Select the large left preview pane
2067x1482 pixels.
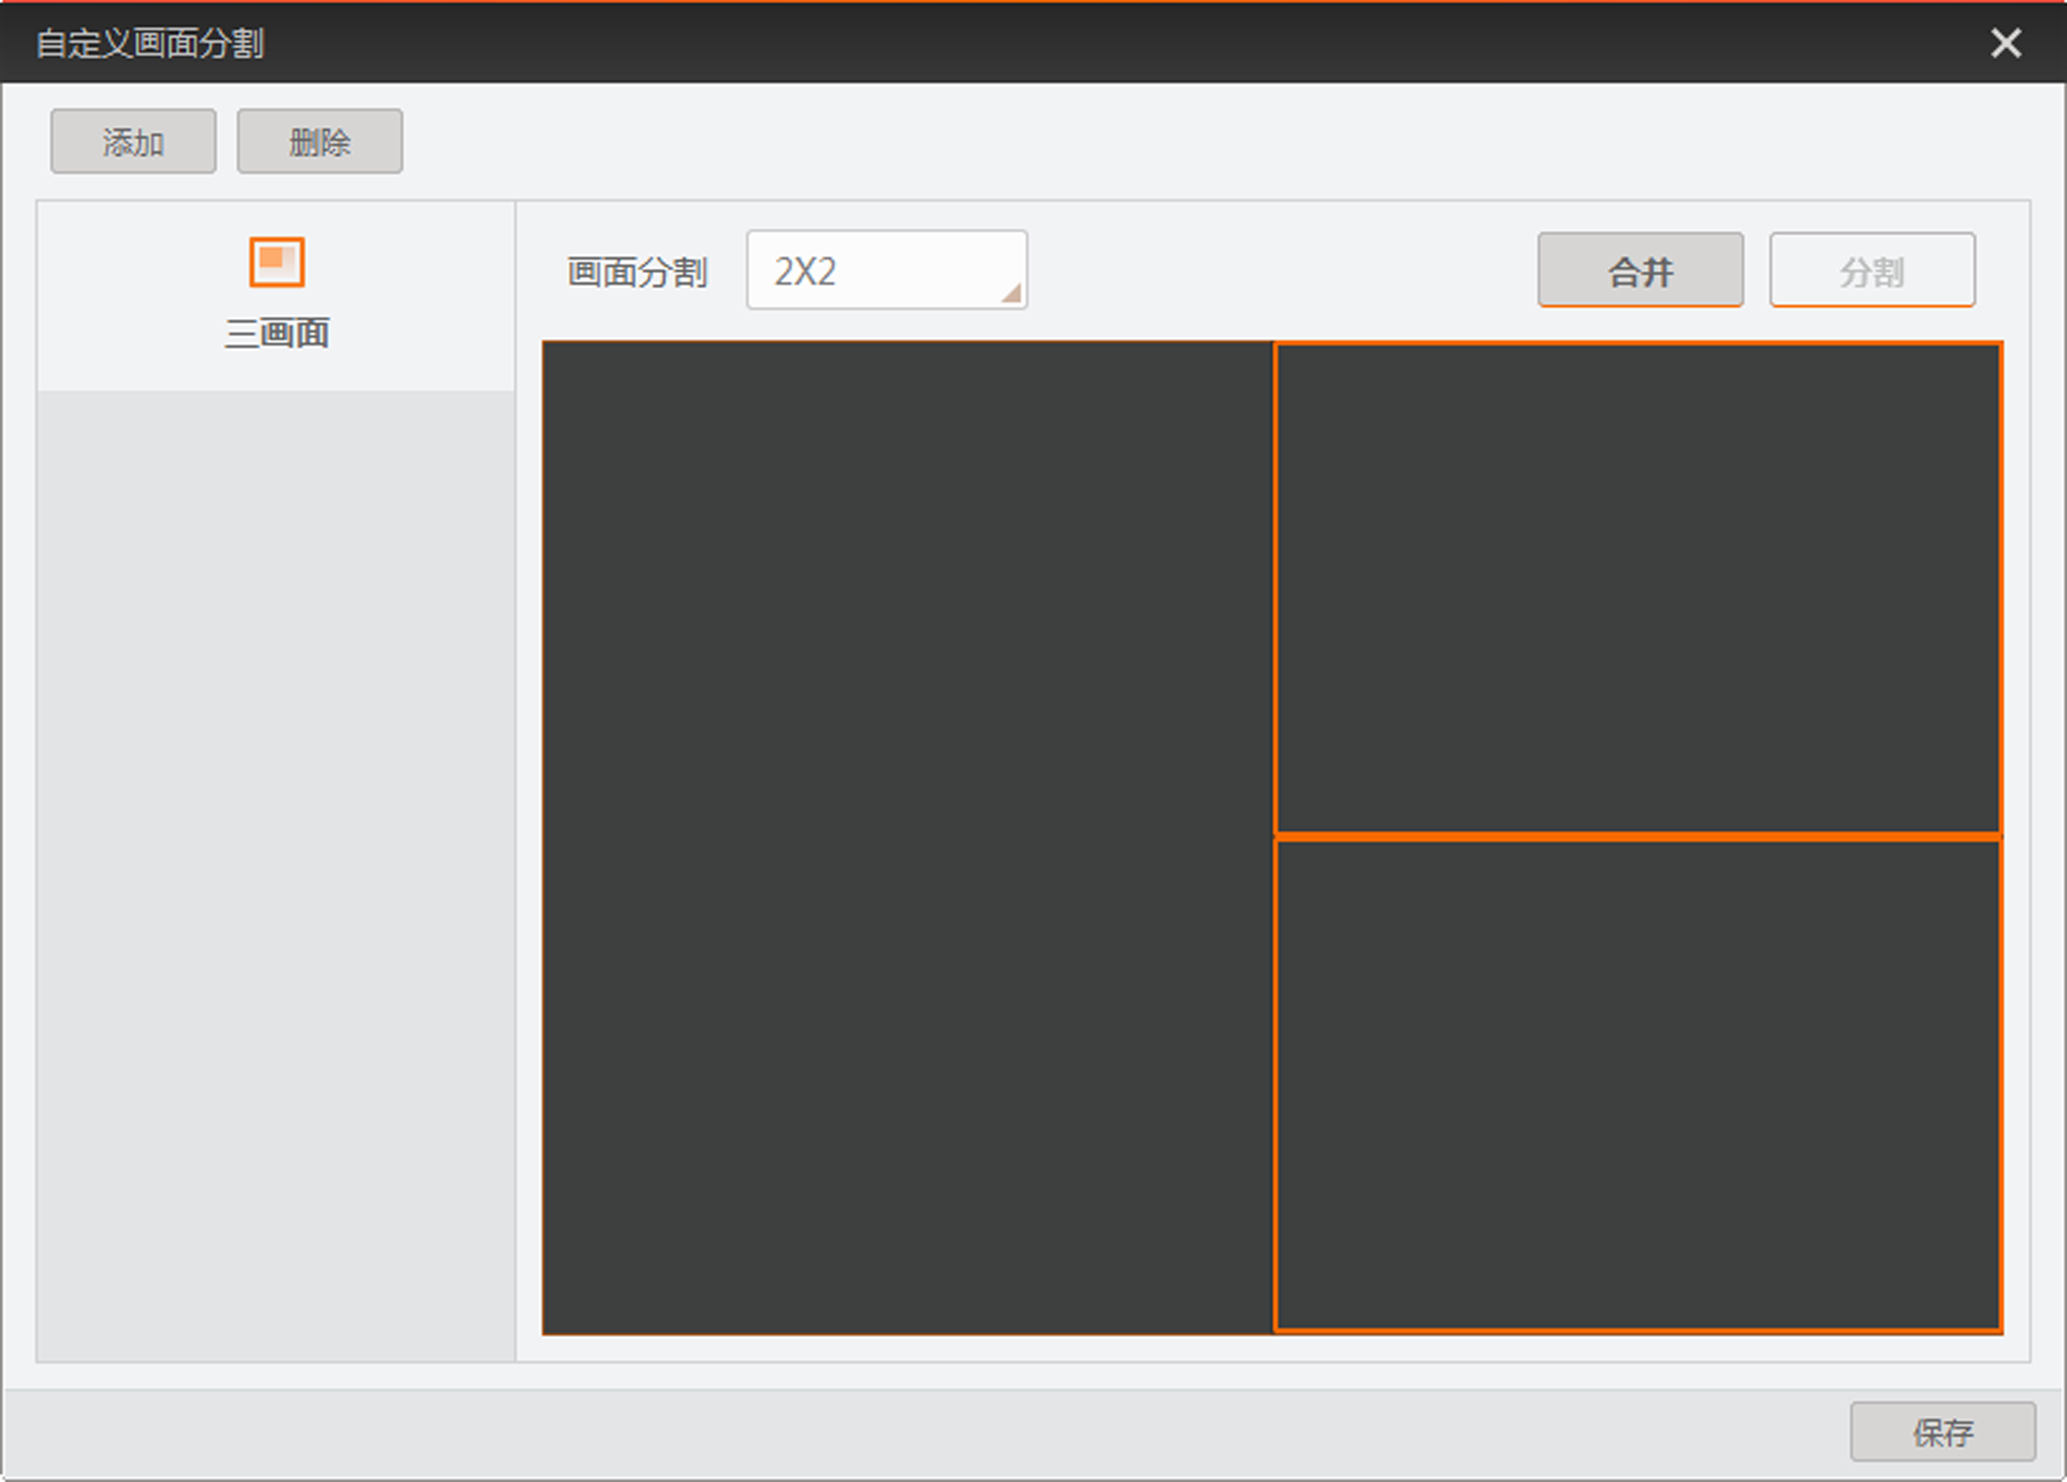coord(907,838)
